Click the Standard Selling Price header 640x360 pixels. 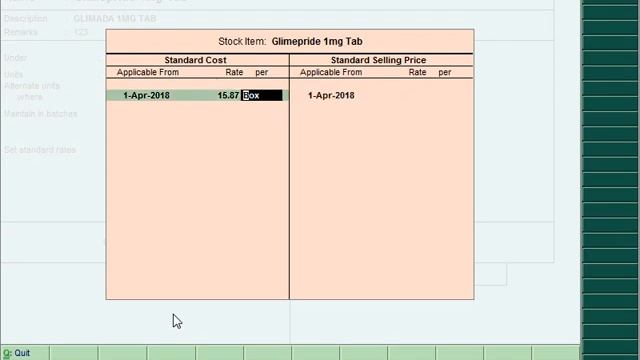[x=378, y=60]
